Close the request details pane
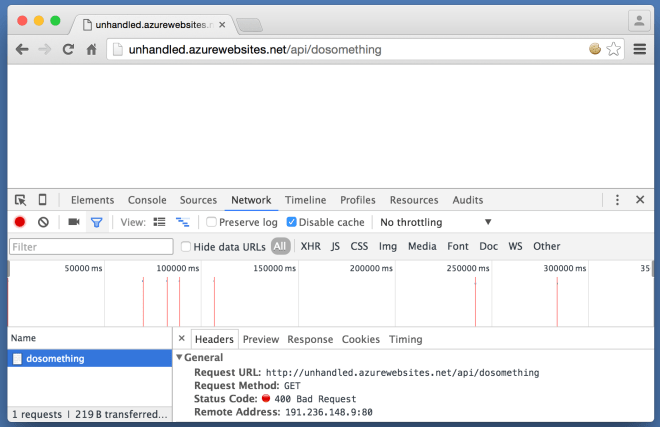Screen dimensions: 660x427 point(182,338)
